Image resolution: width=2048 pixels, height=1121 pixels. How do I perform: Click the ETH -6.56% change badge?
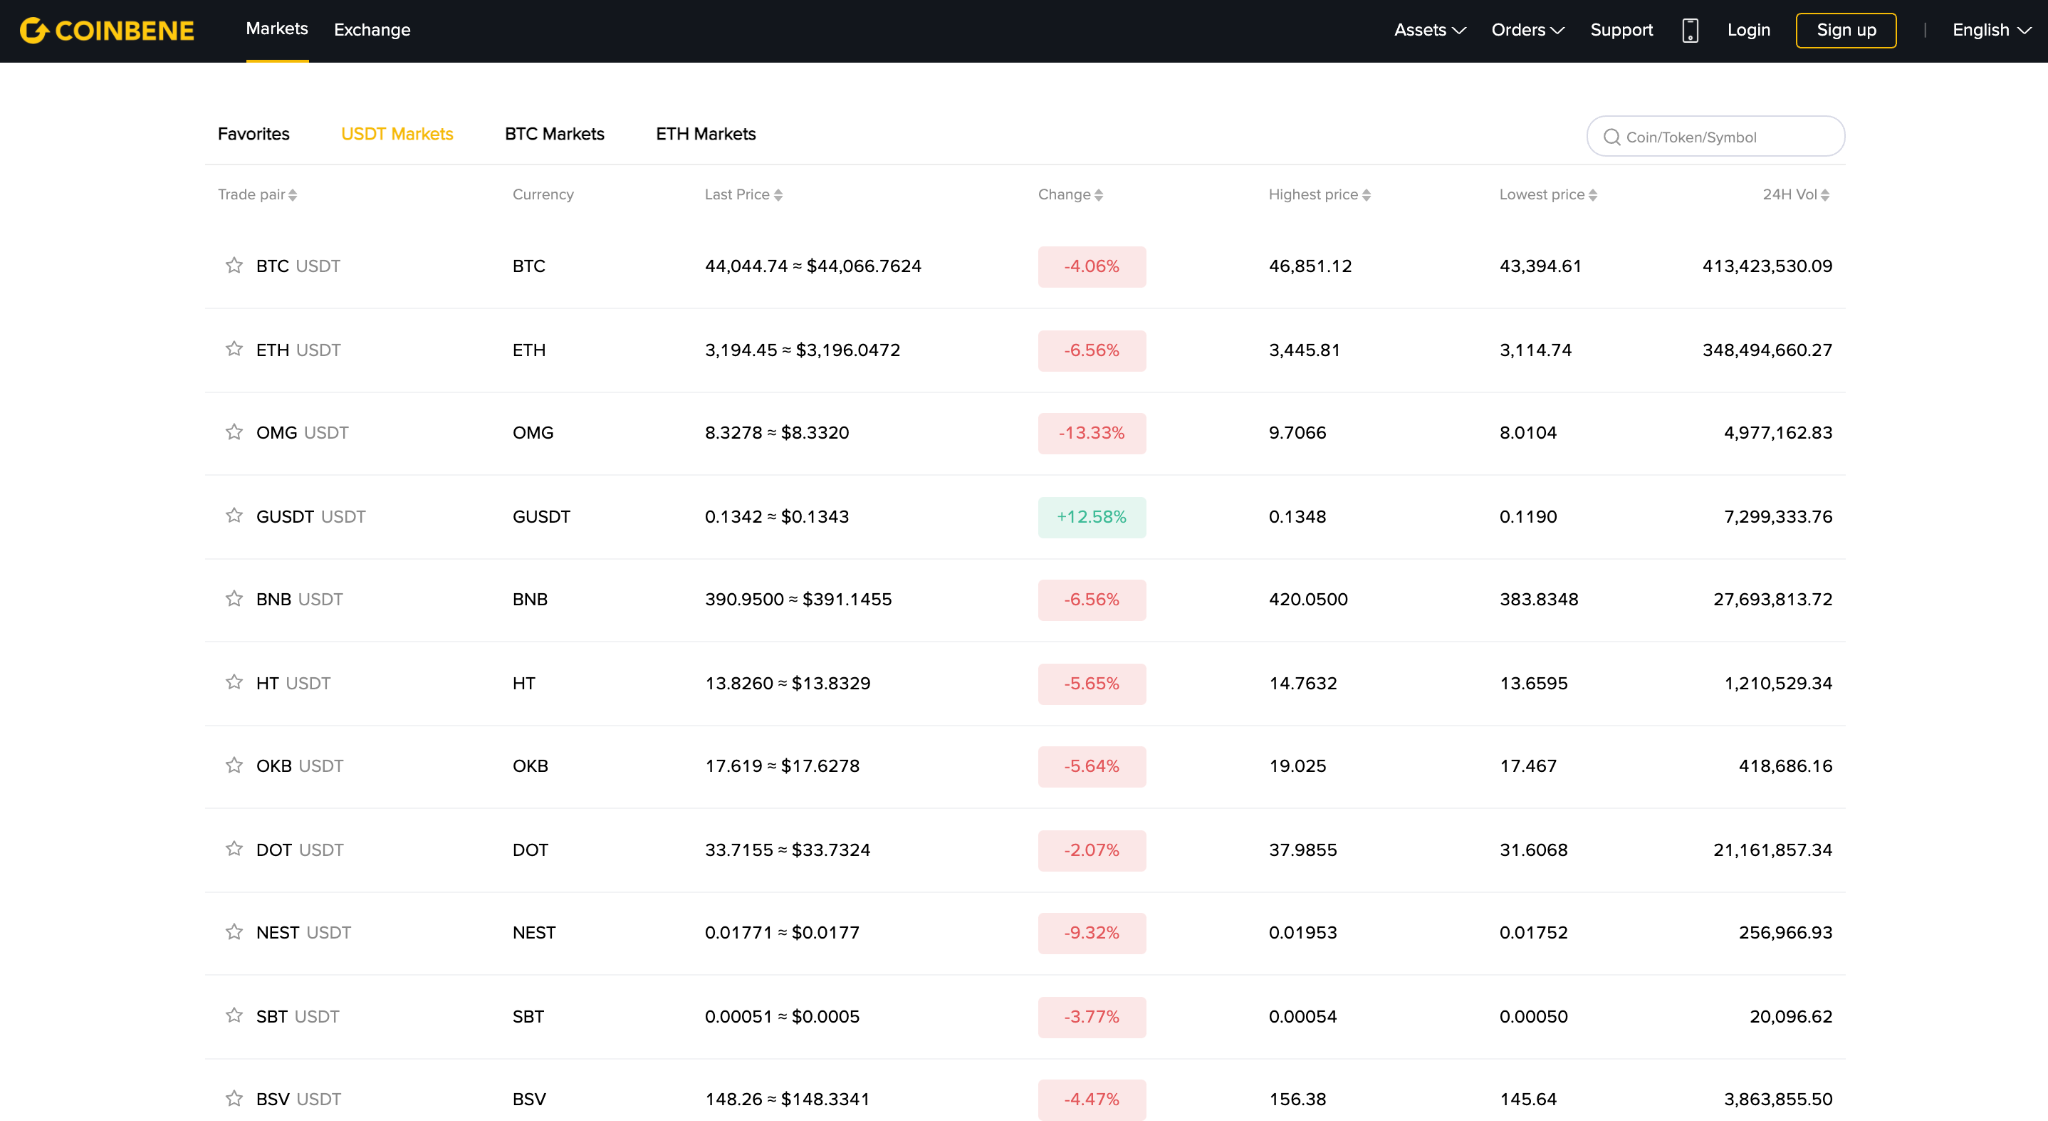[x=1092, y=350]
